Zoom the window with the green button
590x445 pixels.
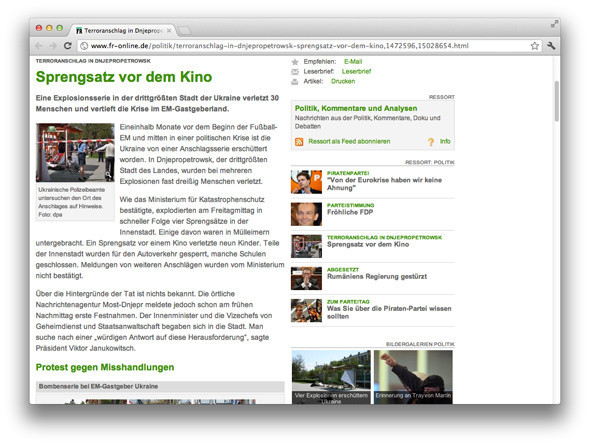[x=59, y=28]
